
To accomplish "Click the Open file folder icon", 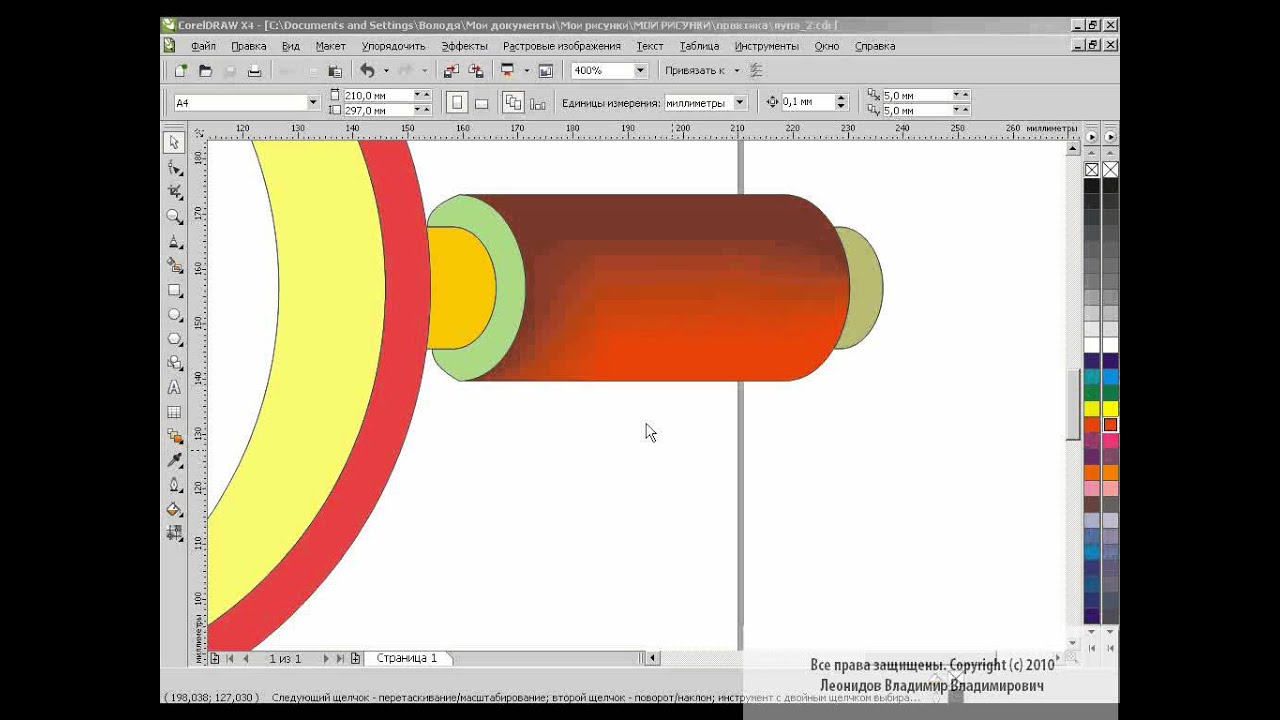I will click(x=205, y=71).
